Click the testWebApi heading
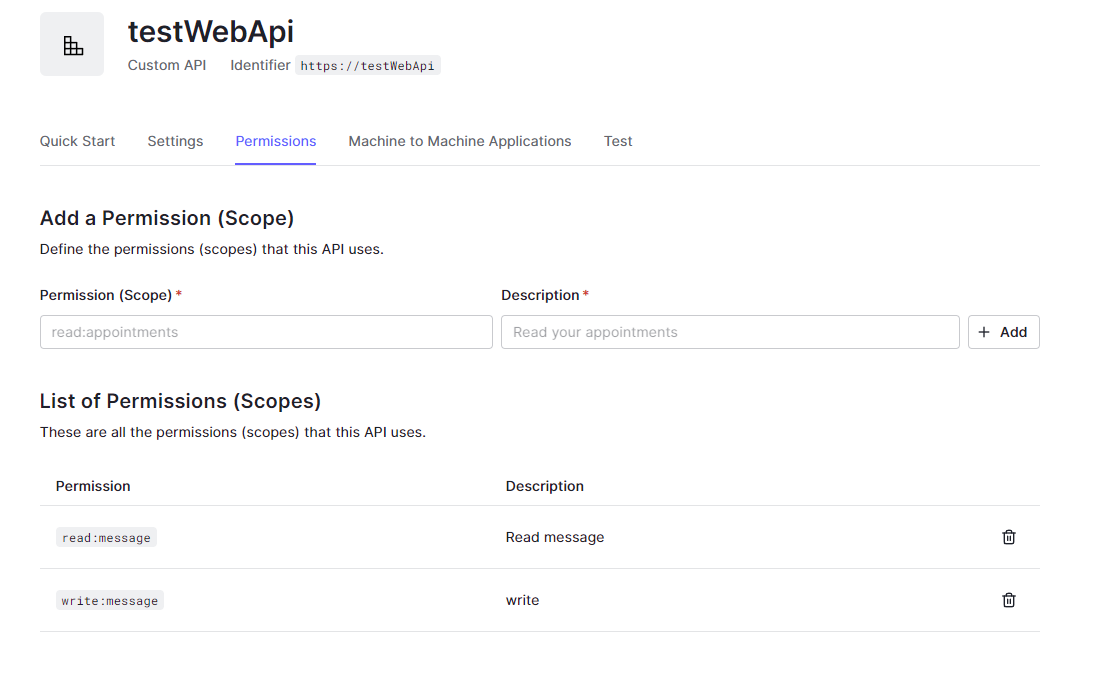Image resolution: width=1103 pixels, height=696 pixels. [x=210, y=31]
